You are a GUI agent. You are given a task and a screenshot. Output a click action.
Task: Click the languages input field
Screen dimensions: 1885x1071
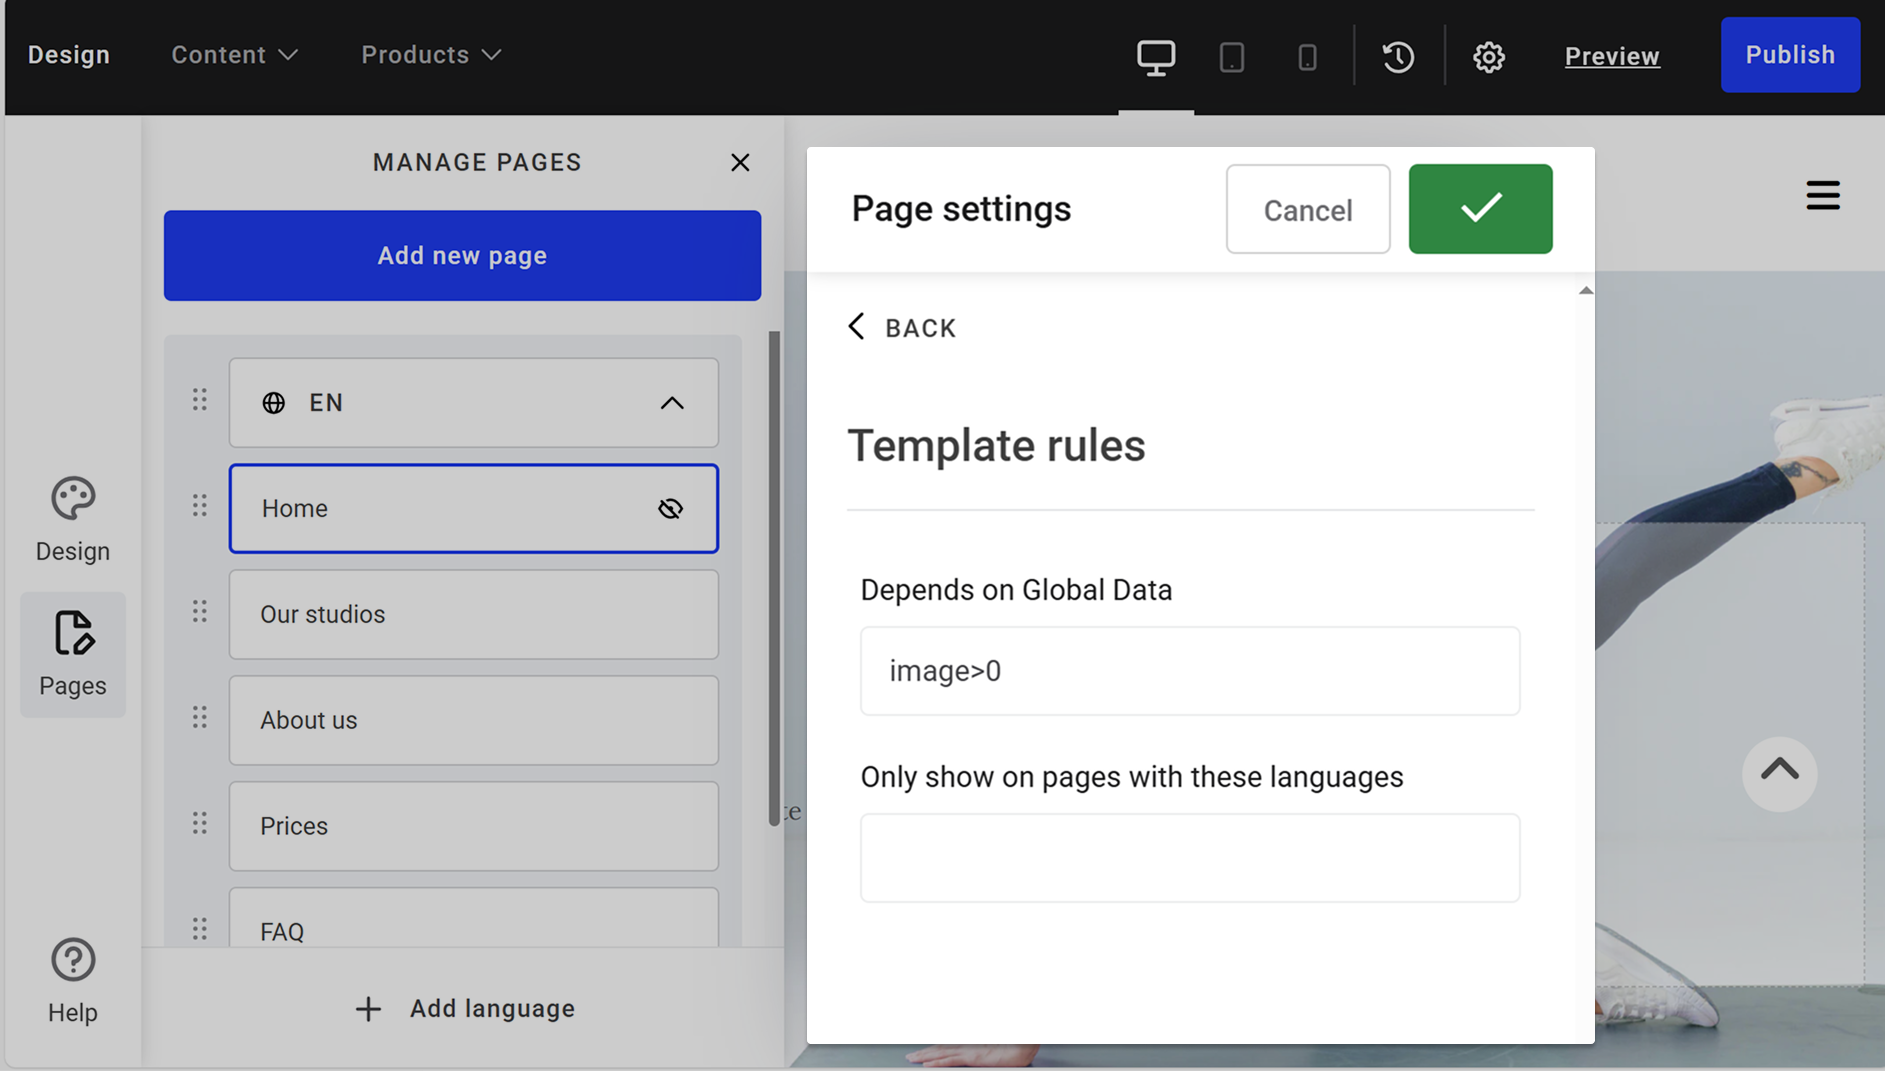point(1189,857)
